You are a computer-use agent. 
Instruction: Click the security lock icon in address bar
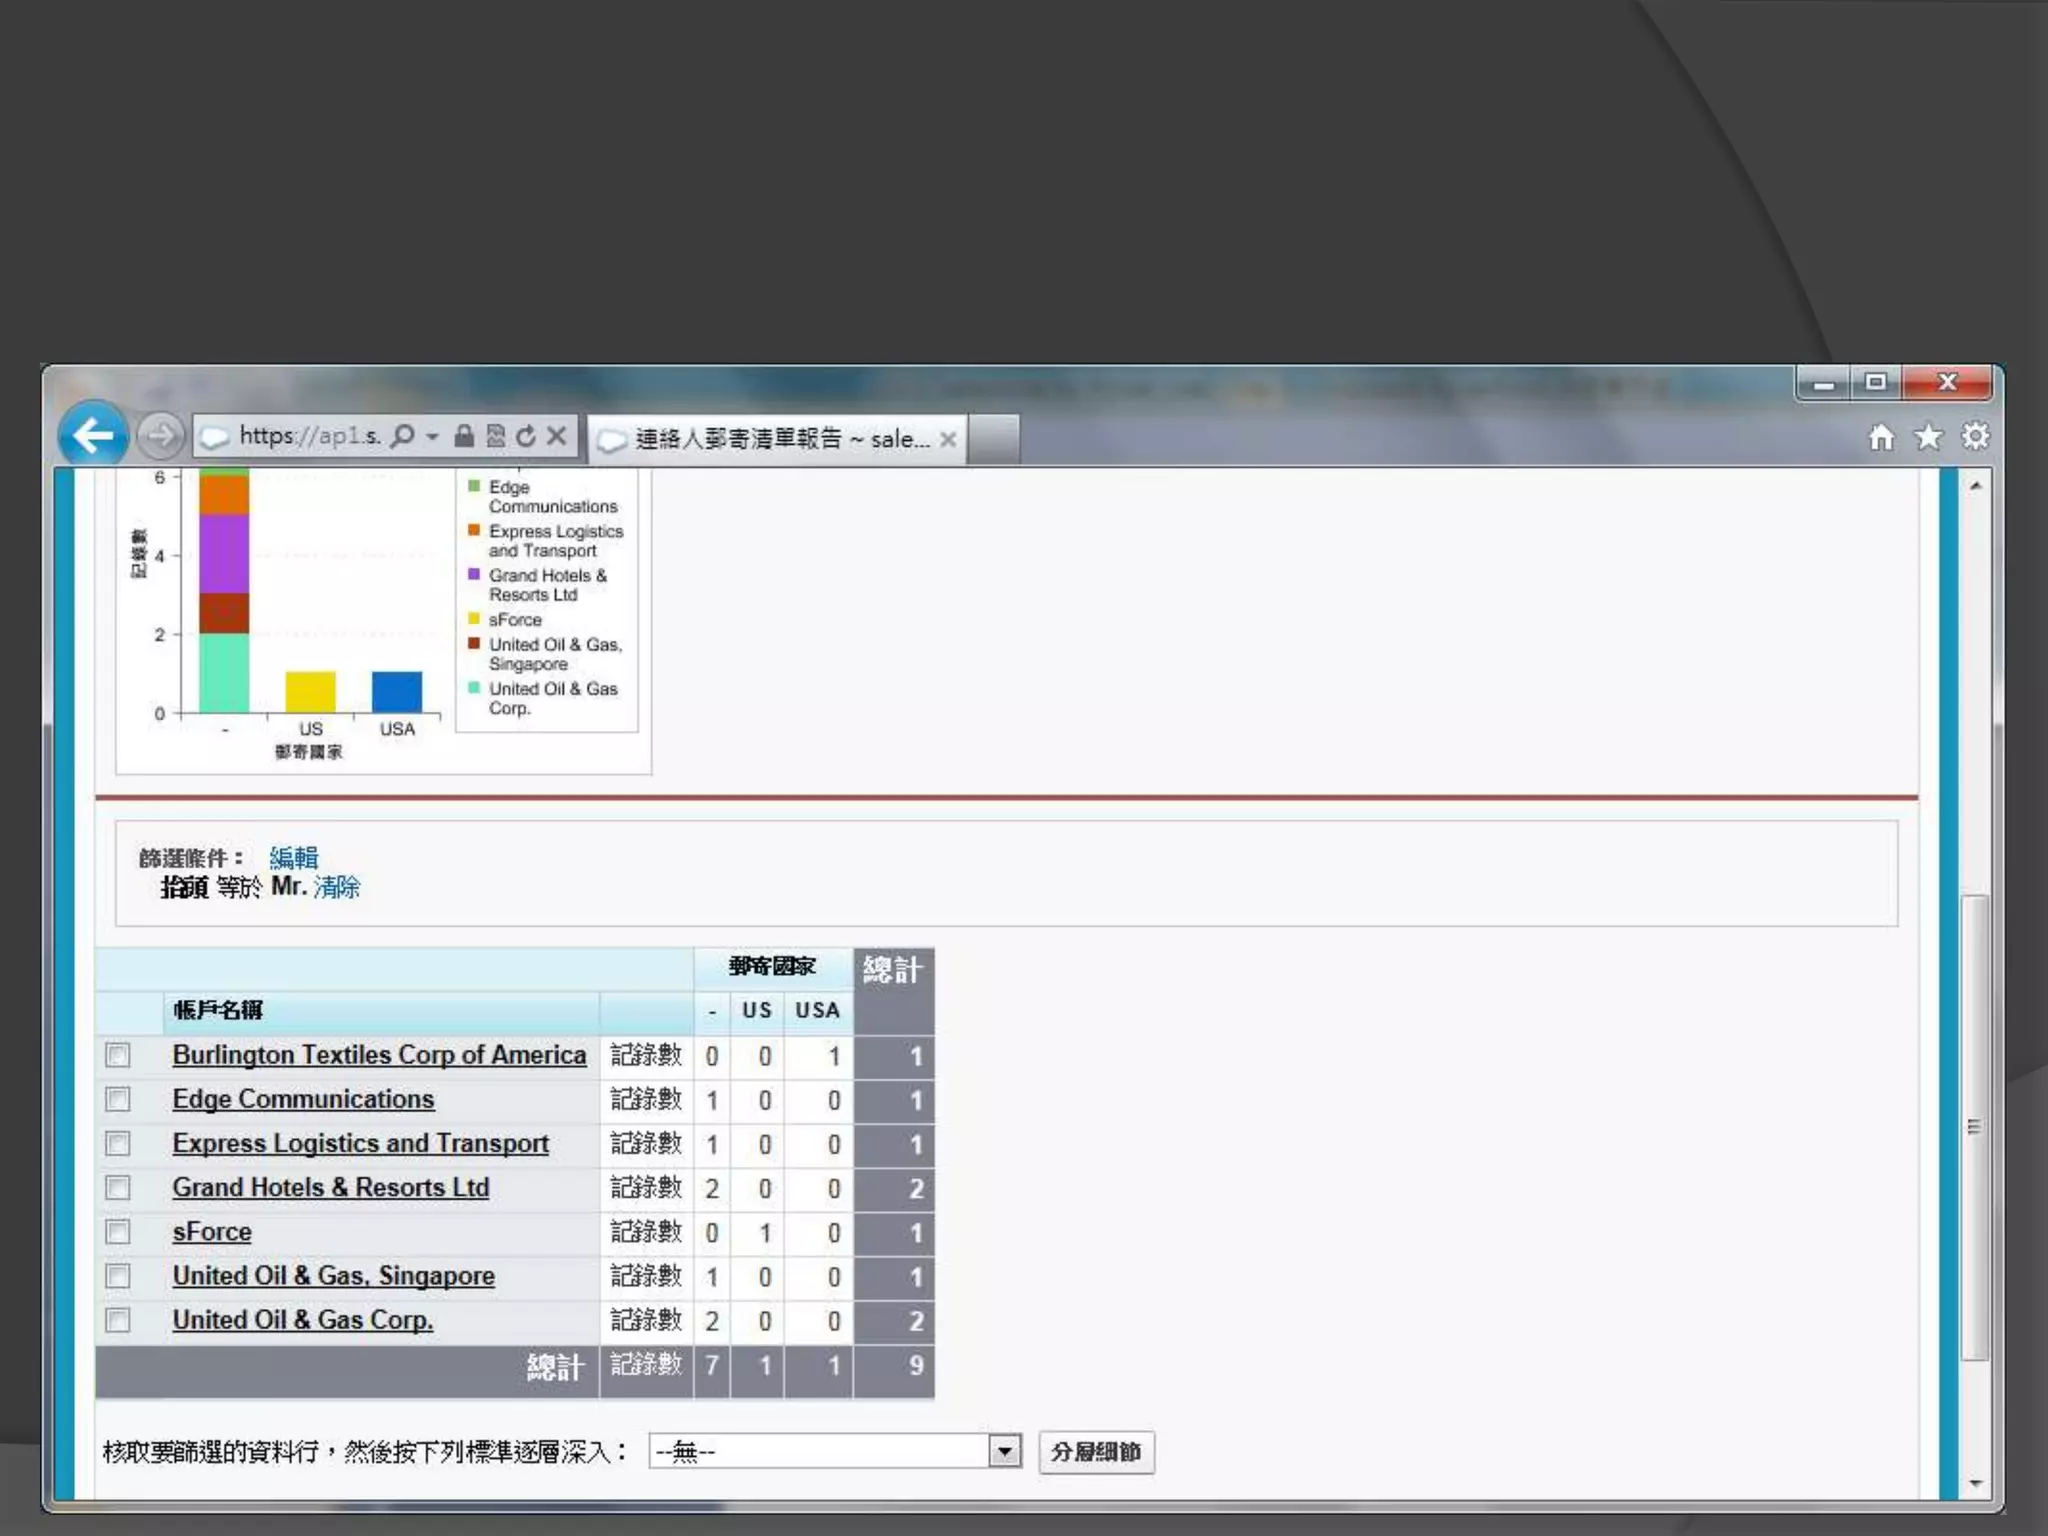click(x=464, y=436)
